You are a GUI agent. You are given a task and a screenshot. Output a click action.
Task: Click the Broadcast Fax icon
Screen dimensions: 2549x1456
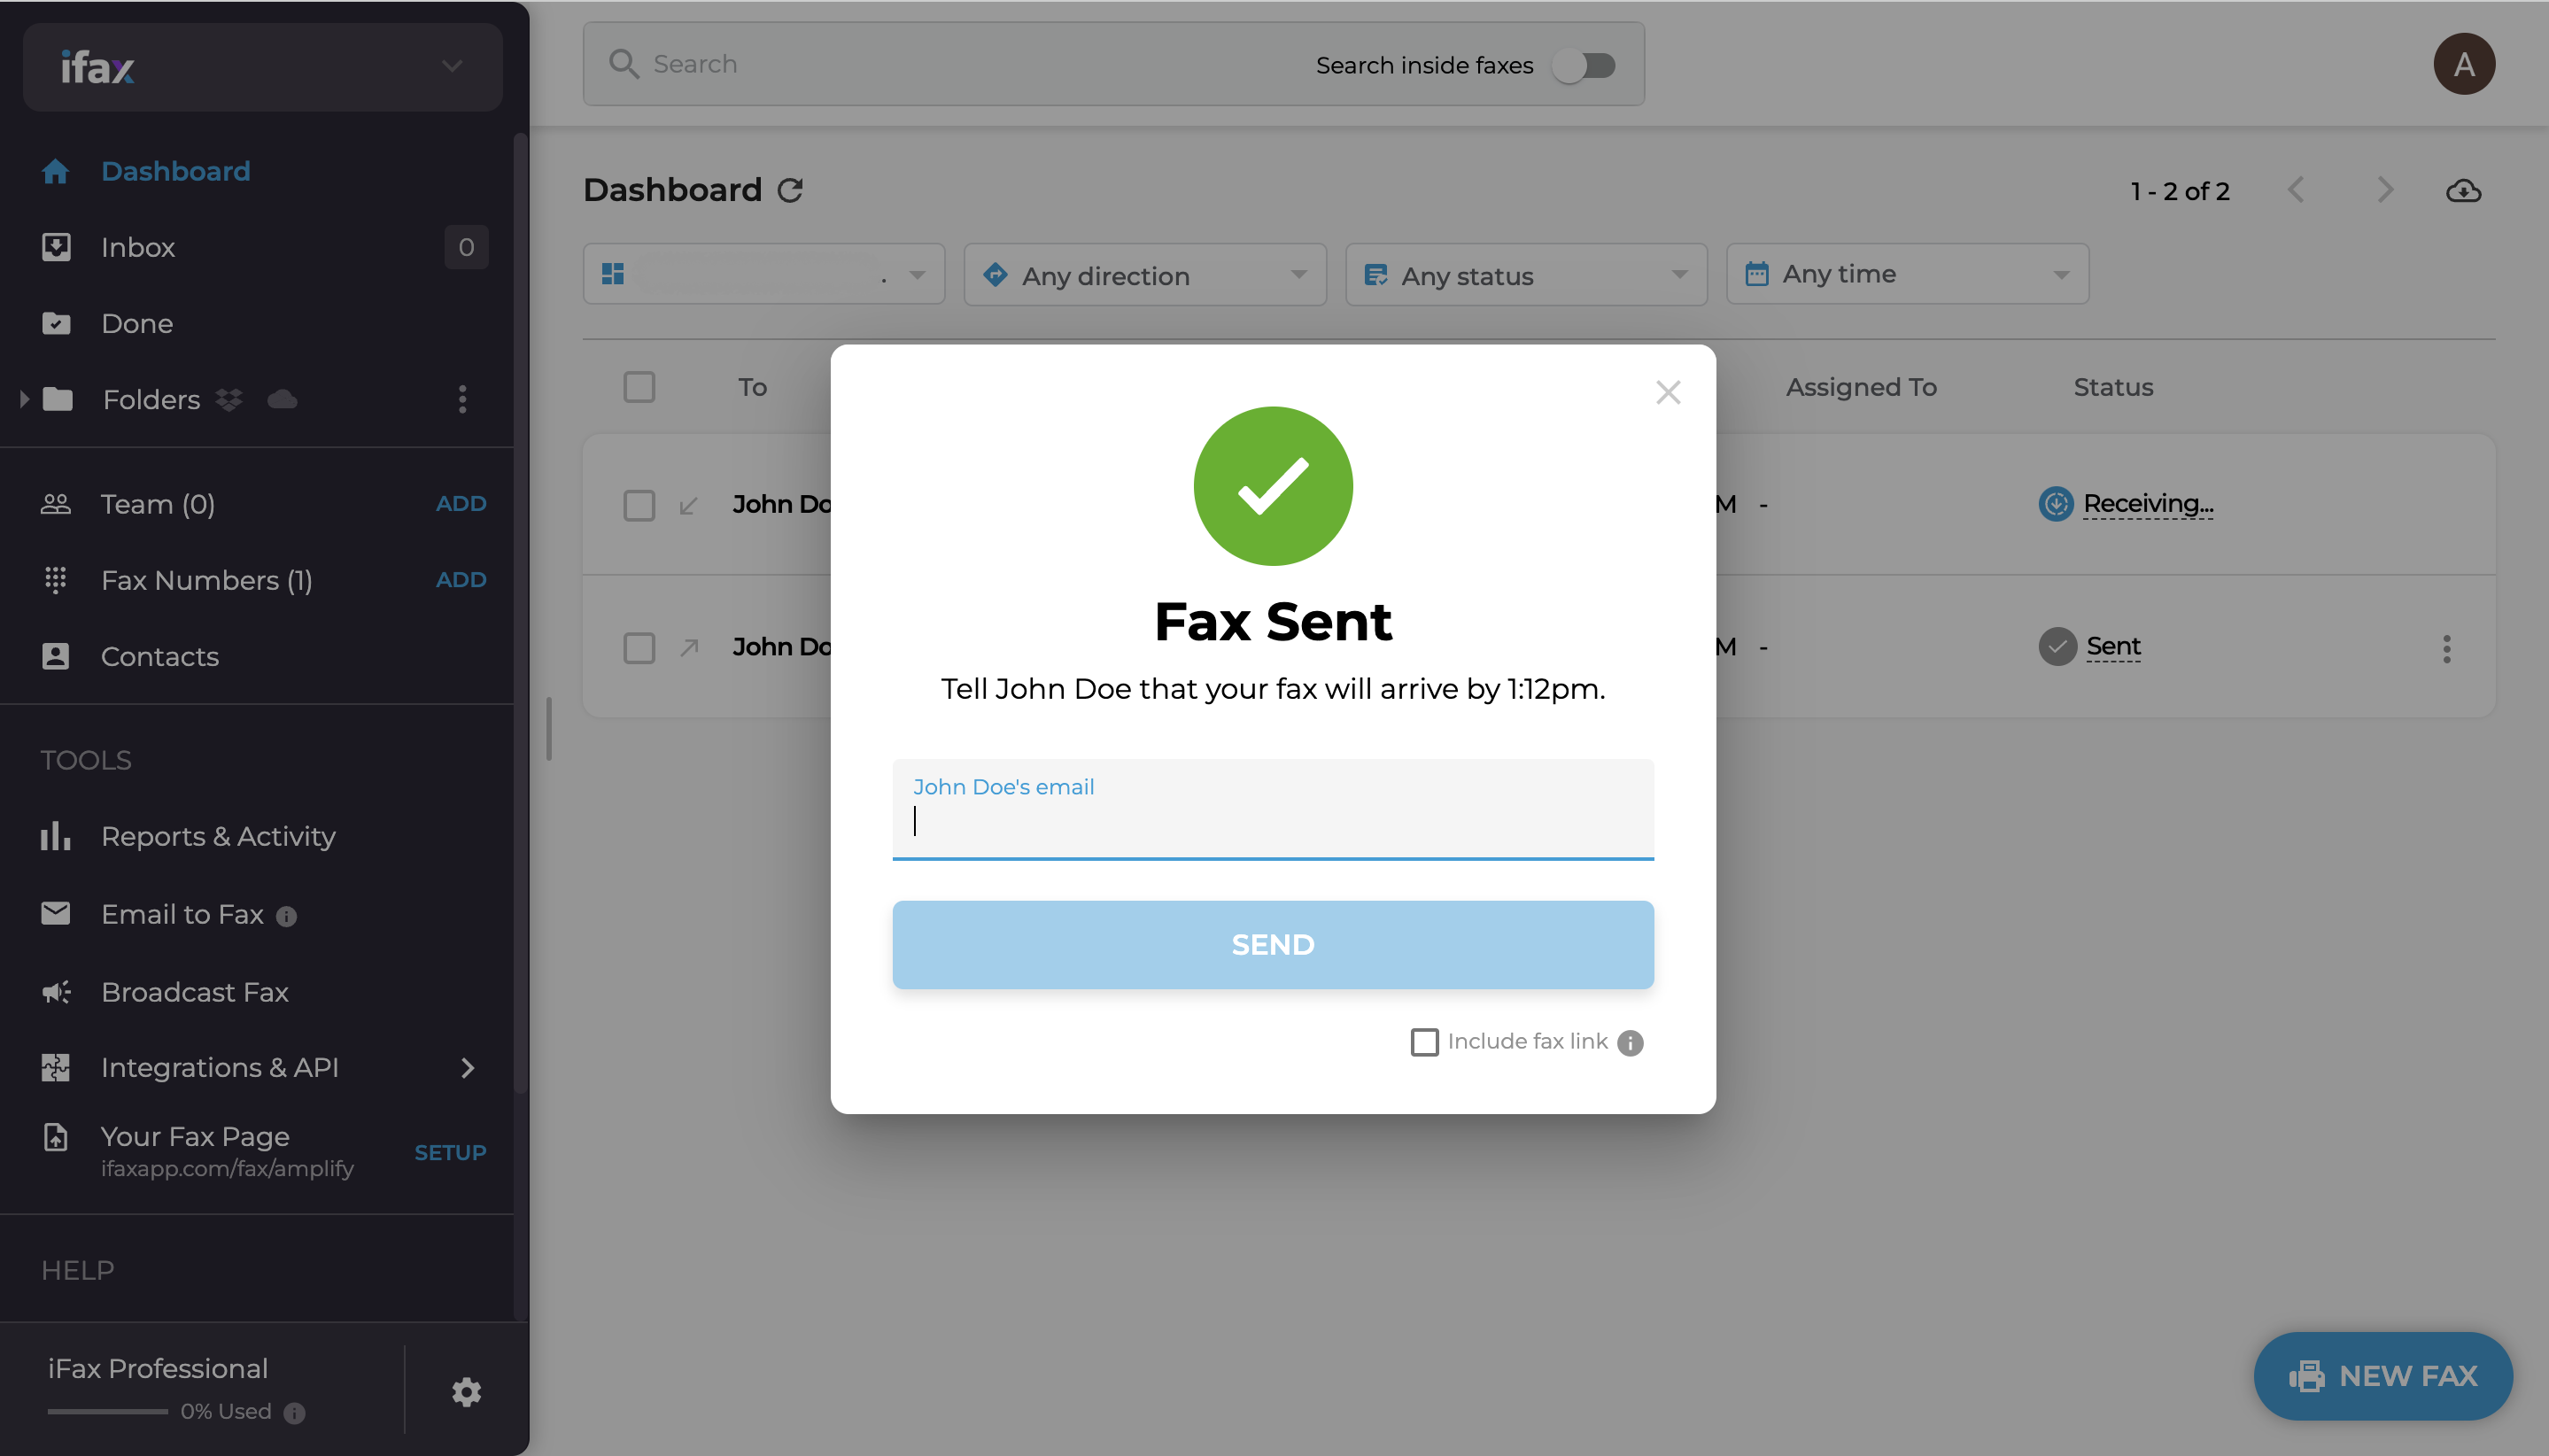(x=56, y=990)
